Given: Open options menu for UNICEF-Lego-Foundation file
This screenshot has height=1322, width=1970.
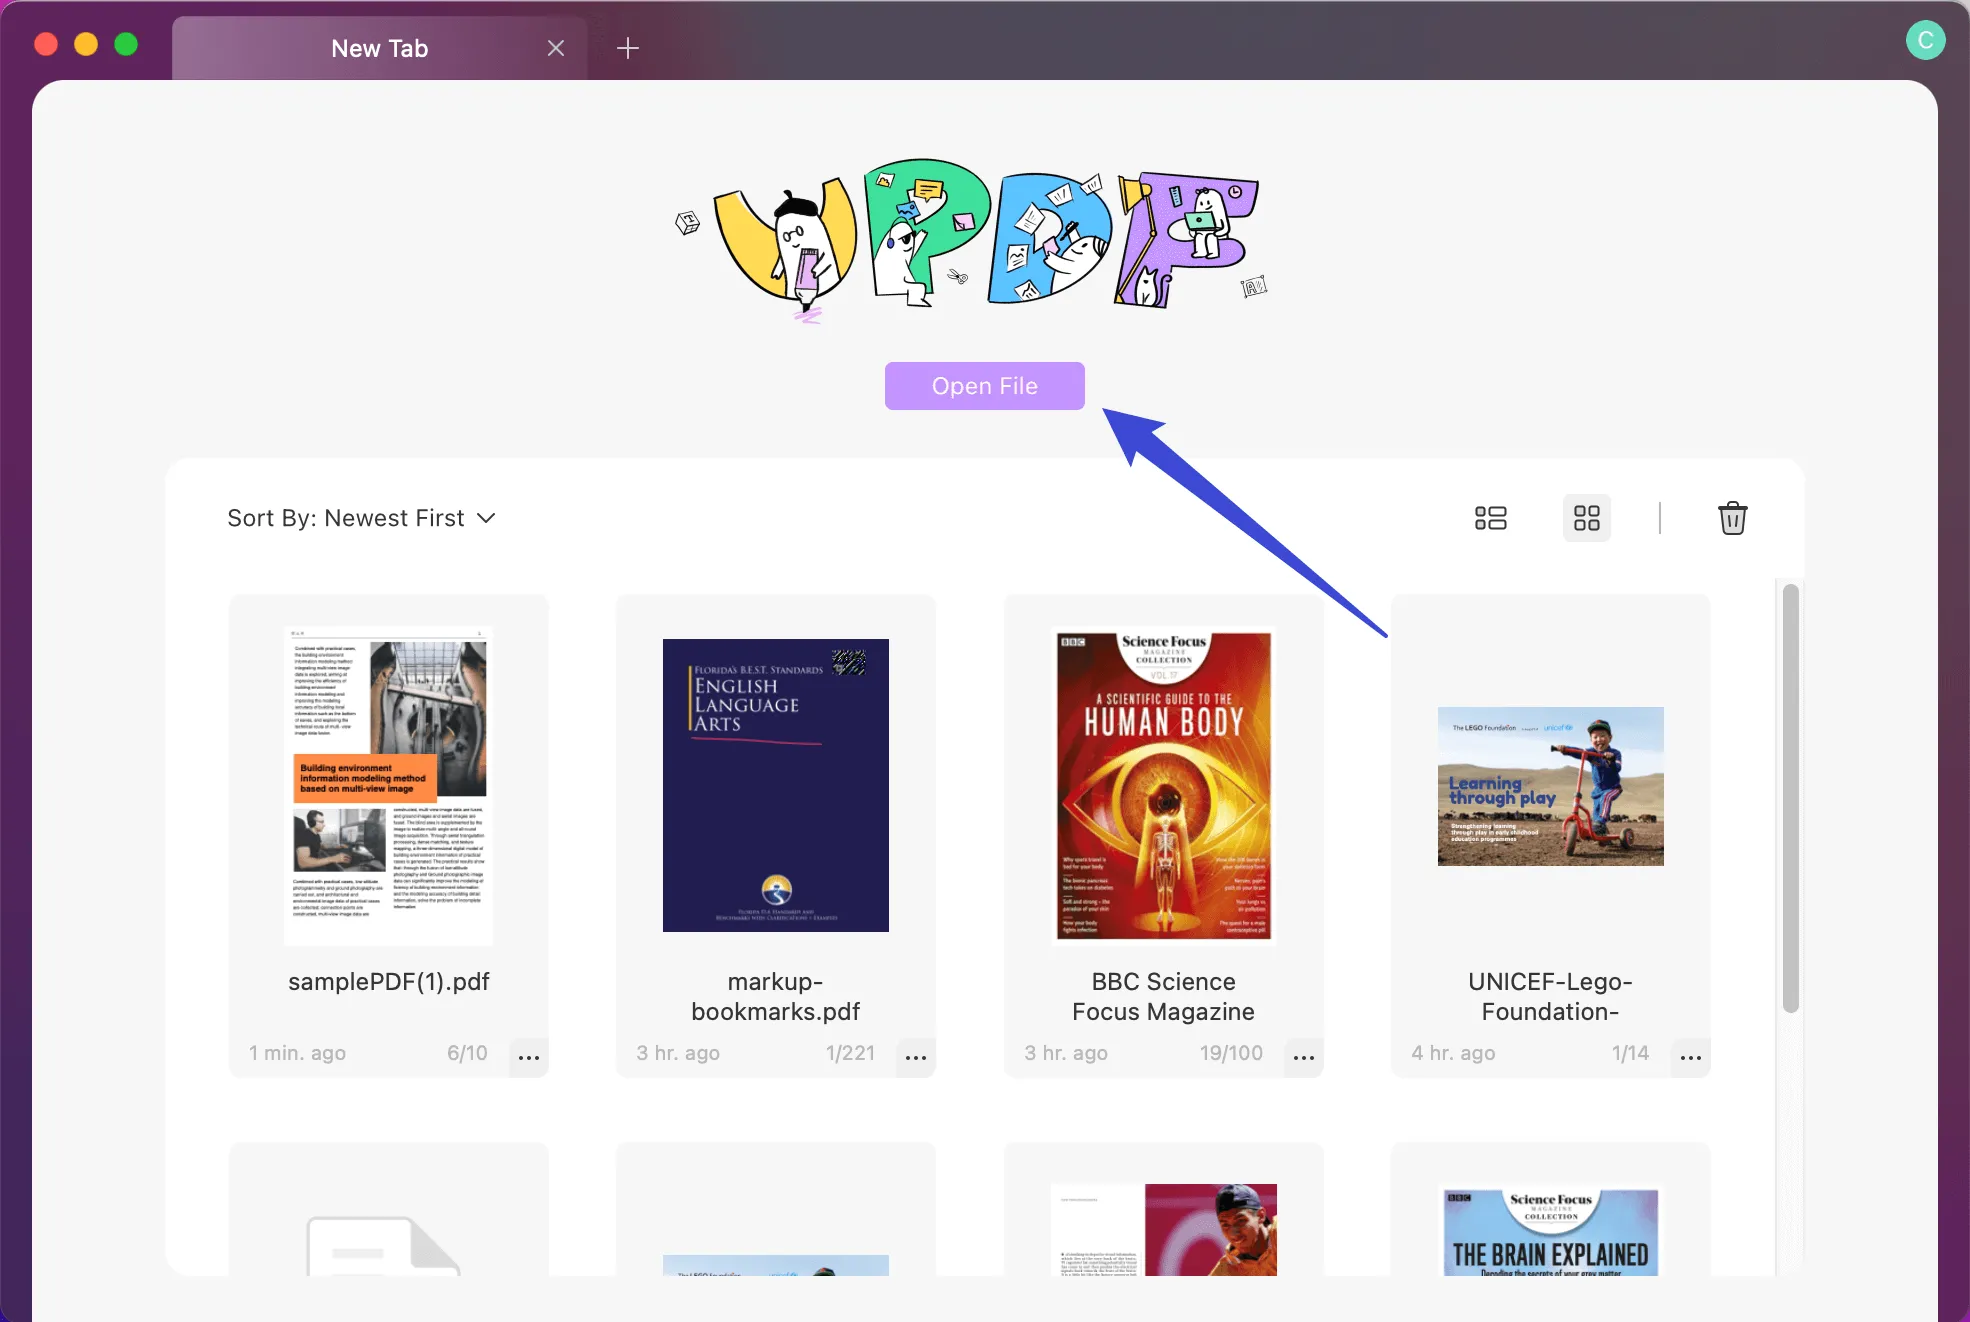Looking at the screenshot, I should coord(1690,1057).
